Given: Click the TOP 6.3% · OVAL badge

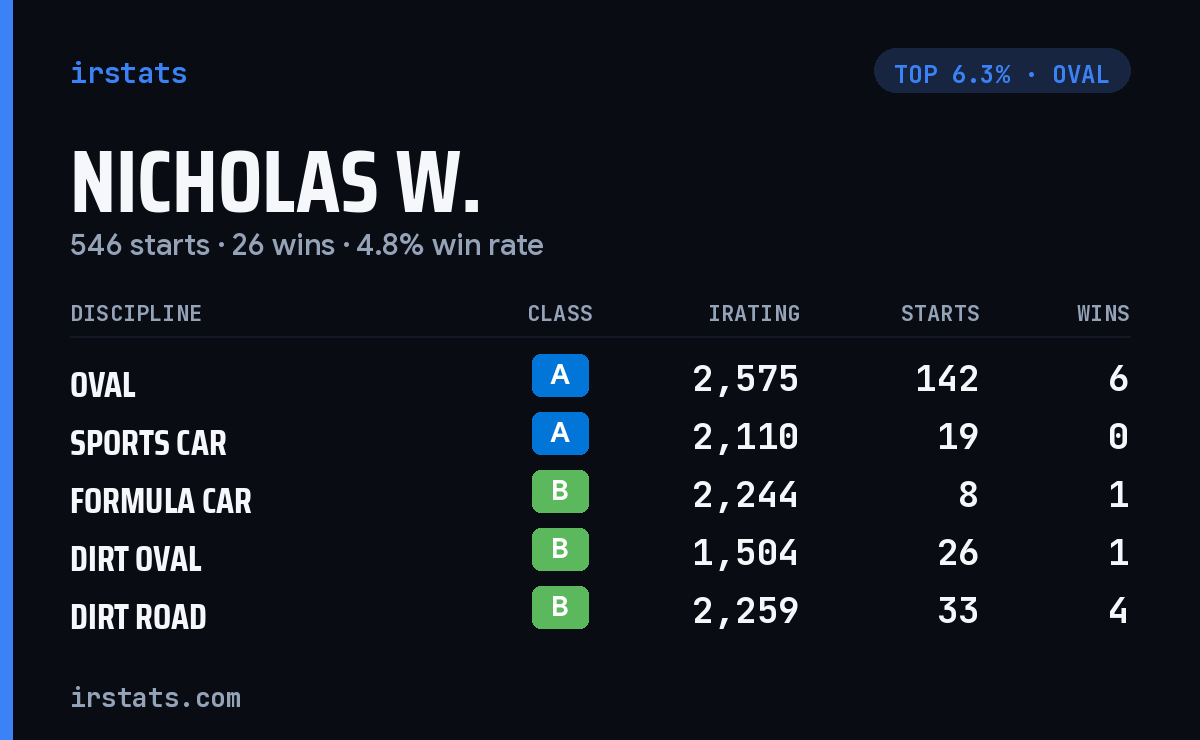Looking at the screenshot, I should [1002, 71].
